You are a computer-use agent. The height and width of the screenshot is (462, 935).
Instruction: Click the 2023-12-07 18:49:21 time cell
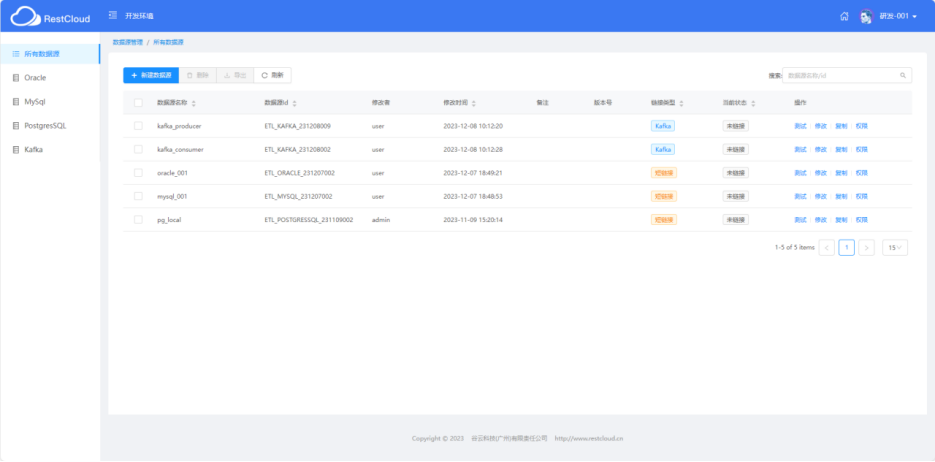(x=473, y=172)
